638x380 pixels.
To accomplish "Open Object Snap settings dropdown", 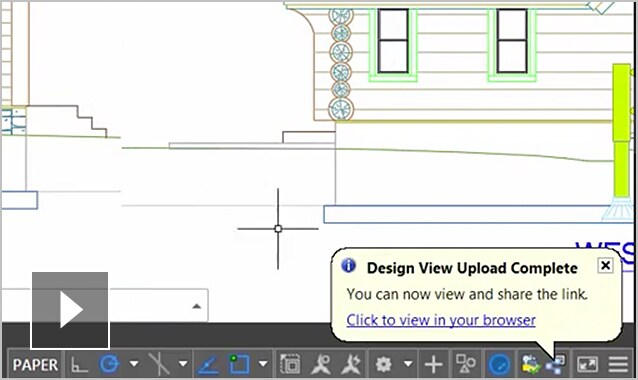I will (x=263, y=363).
